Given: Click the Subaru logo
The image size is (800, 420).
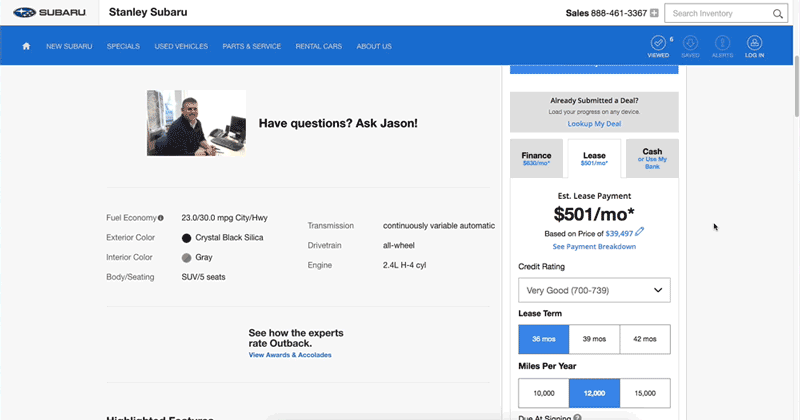Looking at the screenshot, I should [49, 12].
